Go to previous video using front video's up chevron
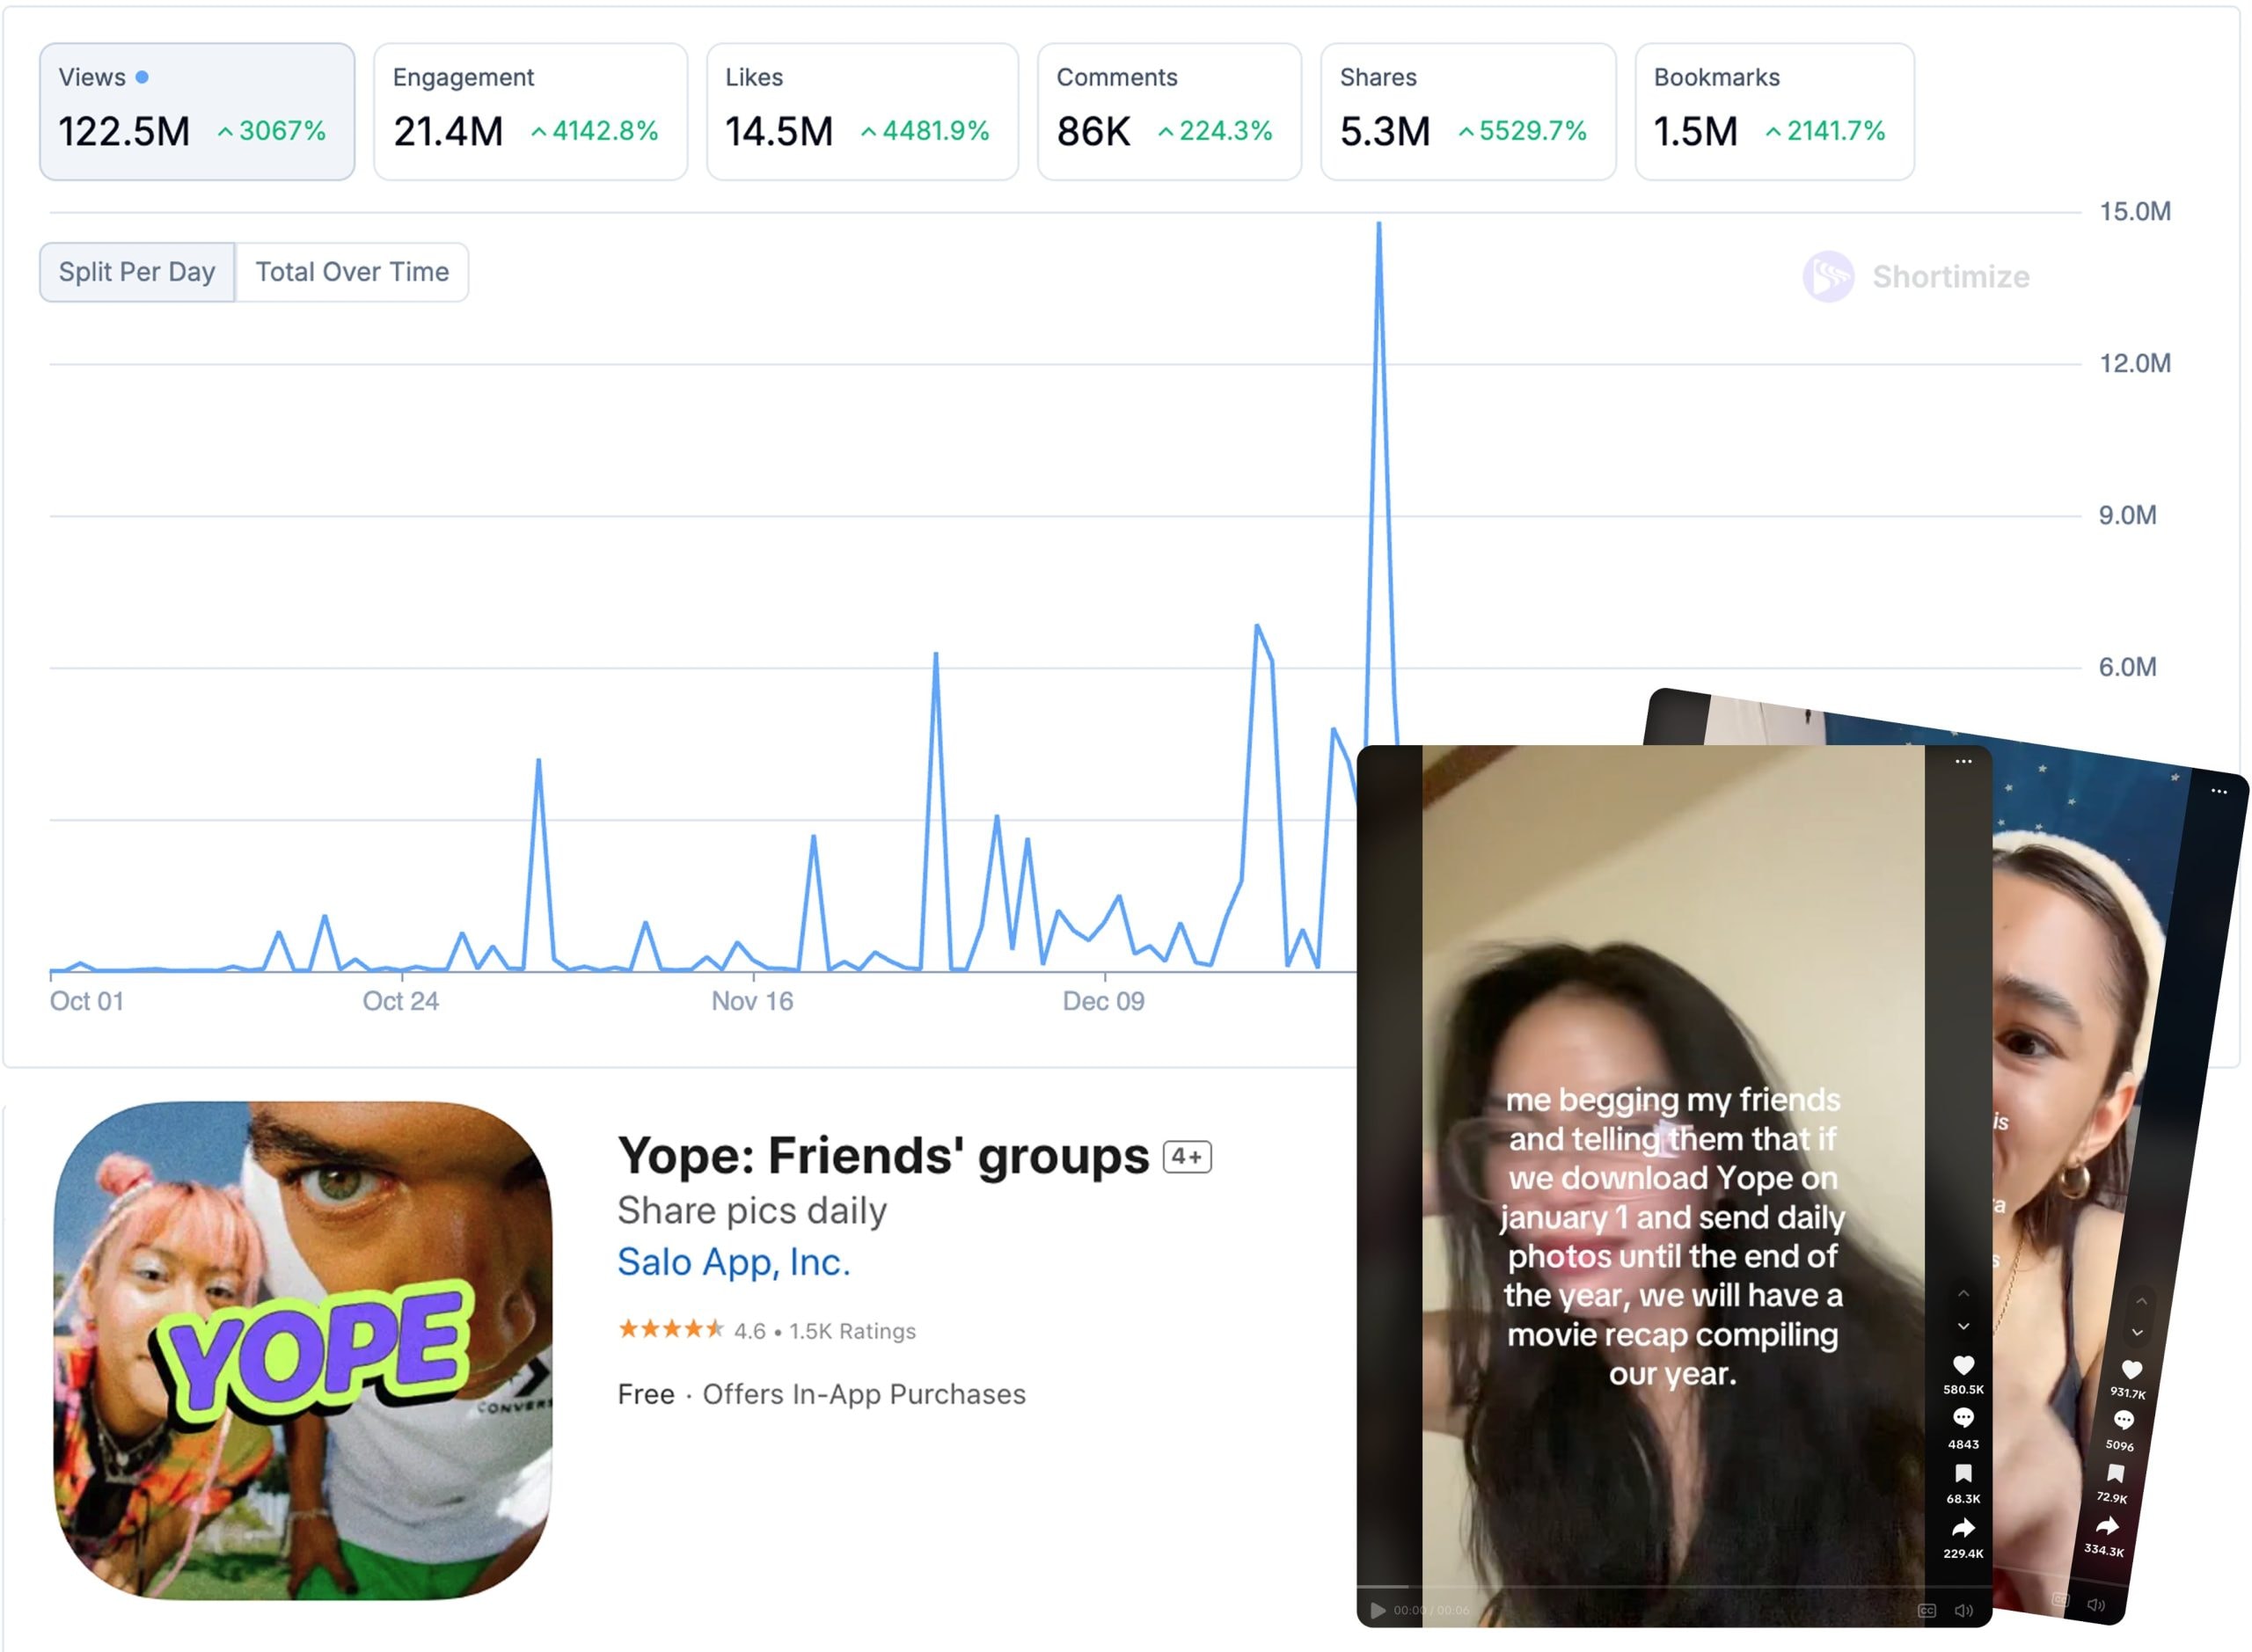 coord(1962,1294)
